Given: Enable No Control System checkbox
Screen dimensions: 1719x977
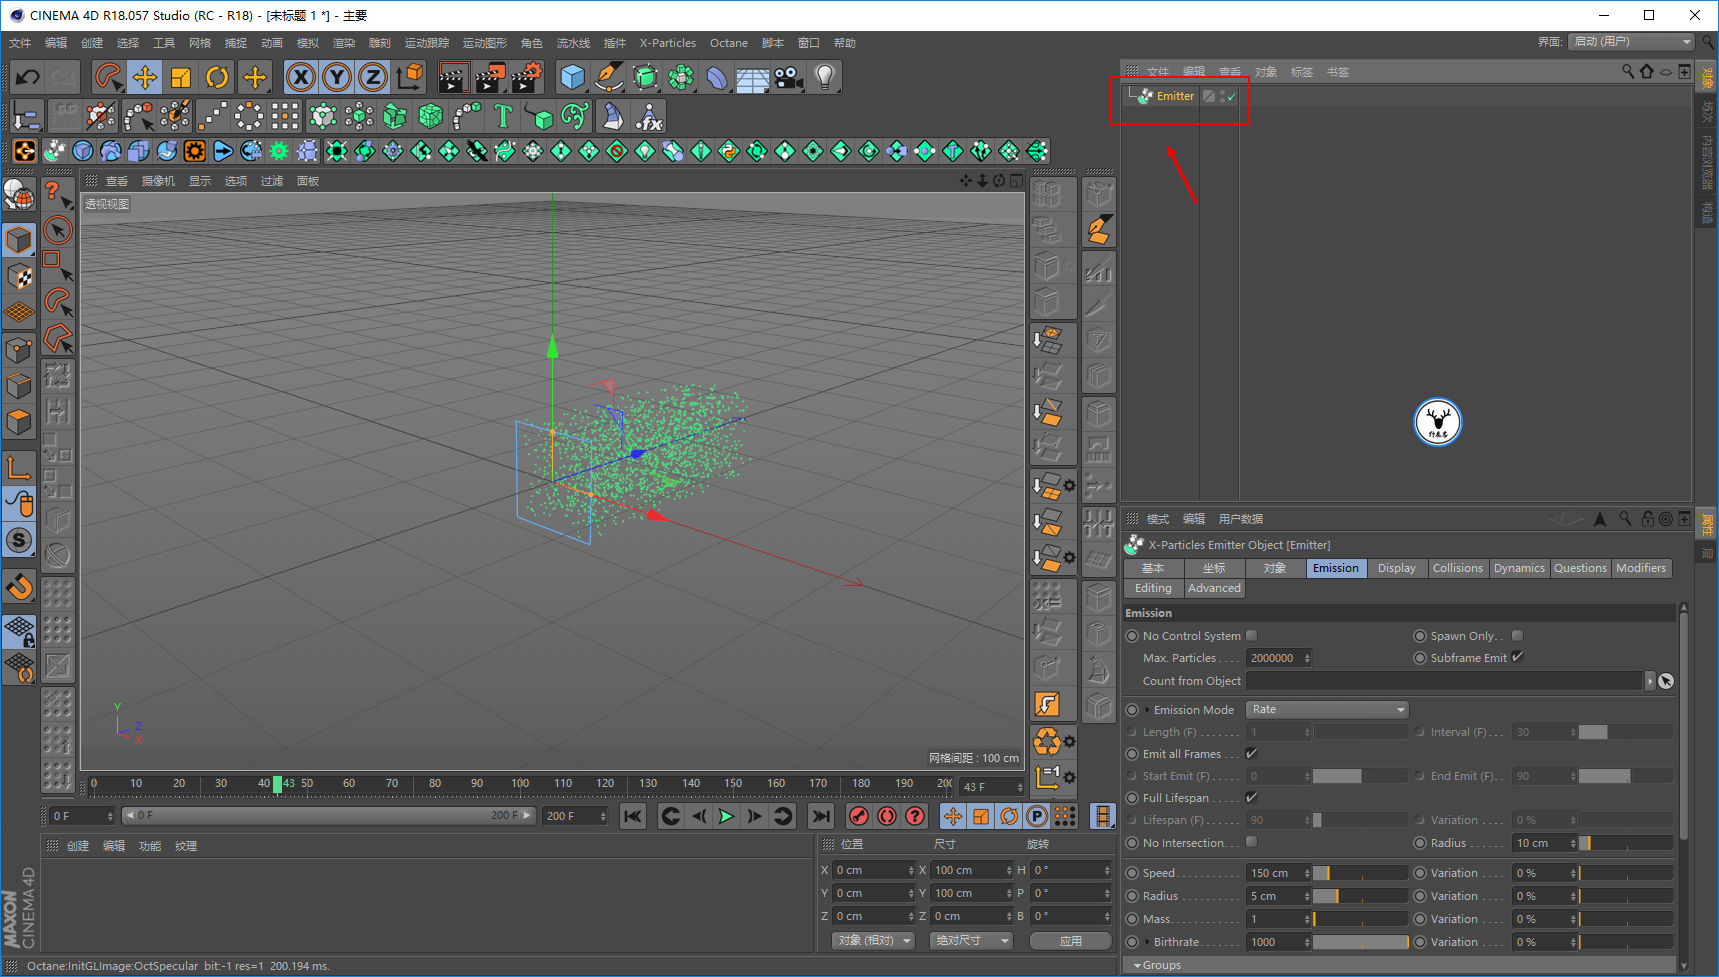Looking at the screenshot, I should 1251,635.
